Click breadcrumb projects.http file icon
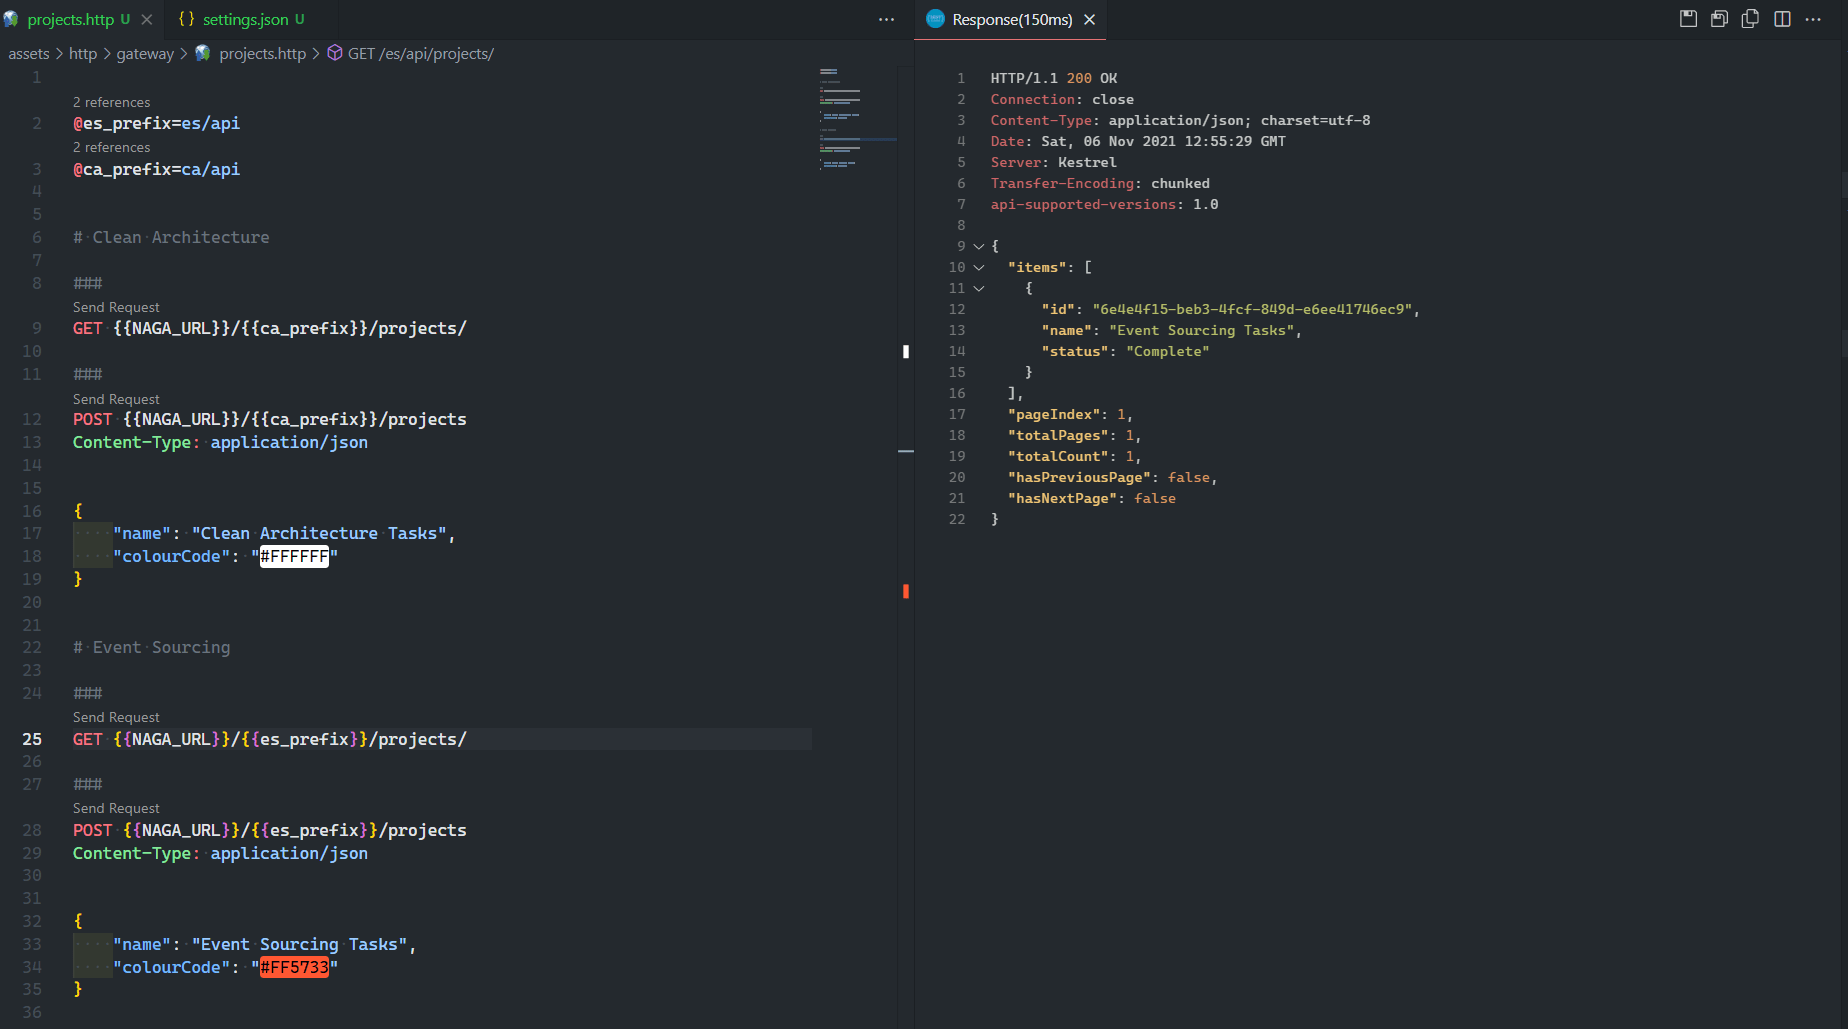The width and height of the screenshot is (1848, 1029). 203,53
